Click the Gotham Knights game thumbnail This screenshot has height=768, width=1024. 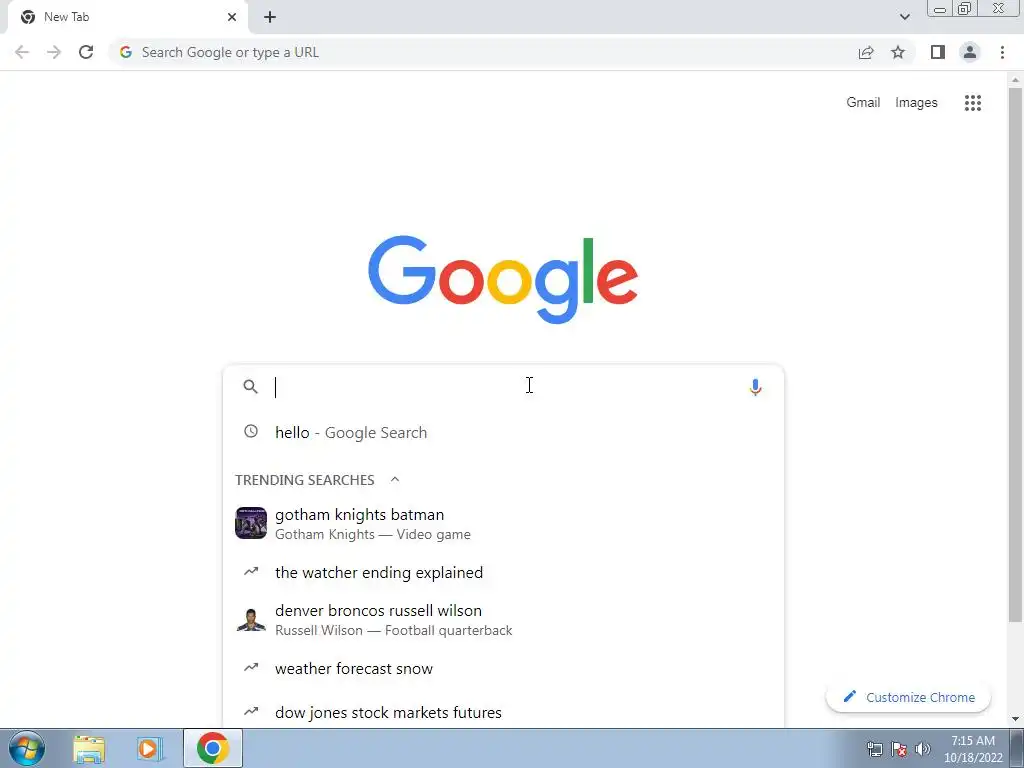coord(251,523)
